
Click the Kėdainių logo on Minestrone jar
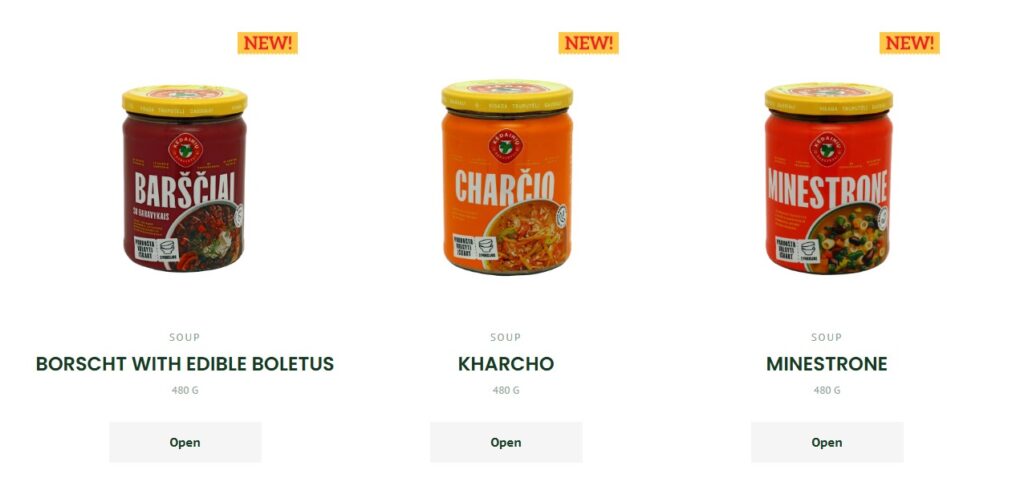(827, 149)
